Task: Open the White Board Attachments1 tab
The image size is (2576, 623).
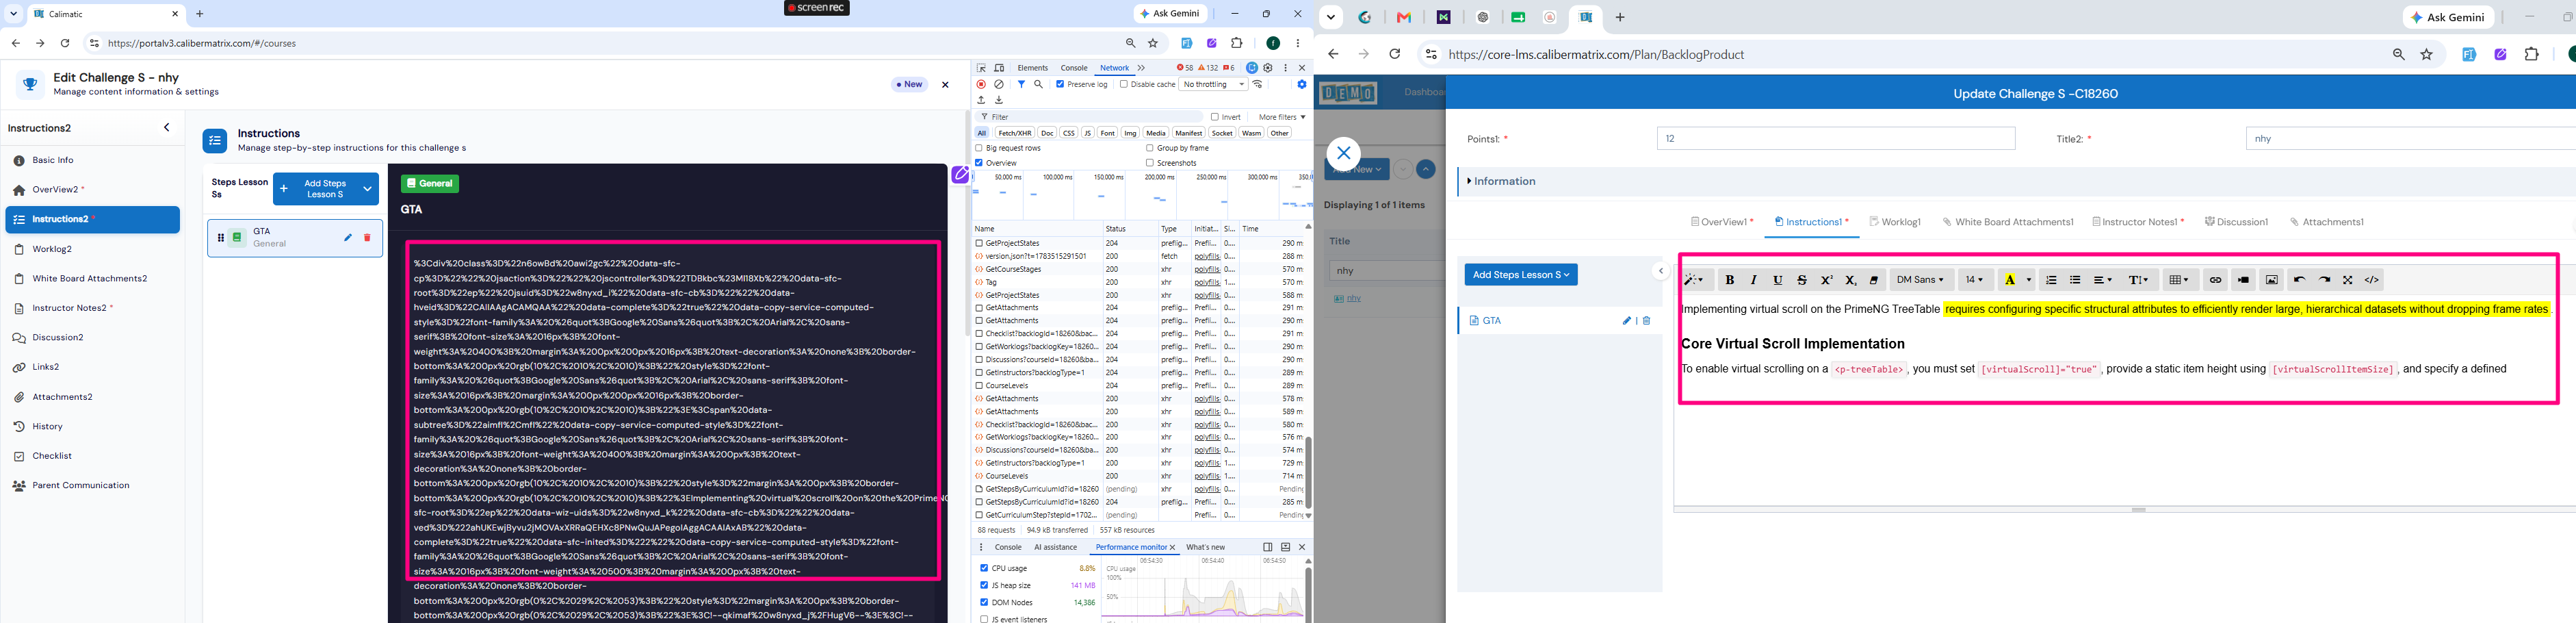Action: click(2008, 222)
